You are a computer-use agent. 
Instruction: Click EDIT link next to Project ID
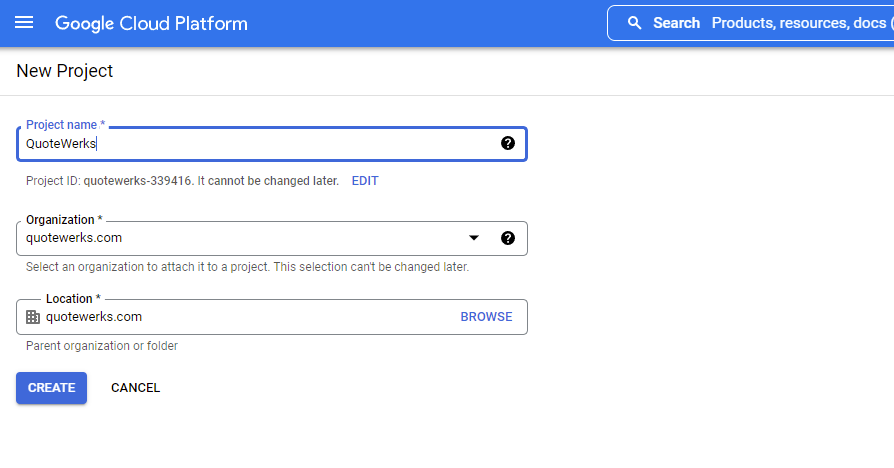365,181
